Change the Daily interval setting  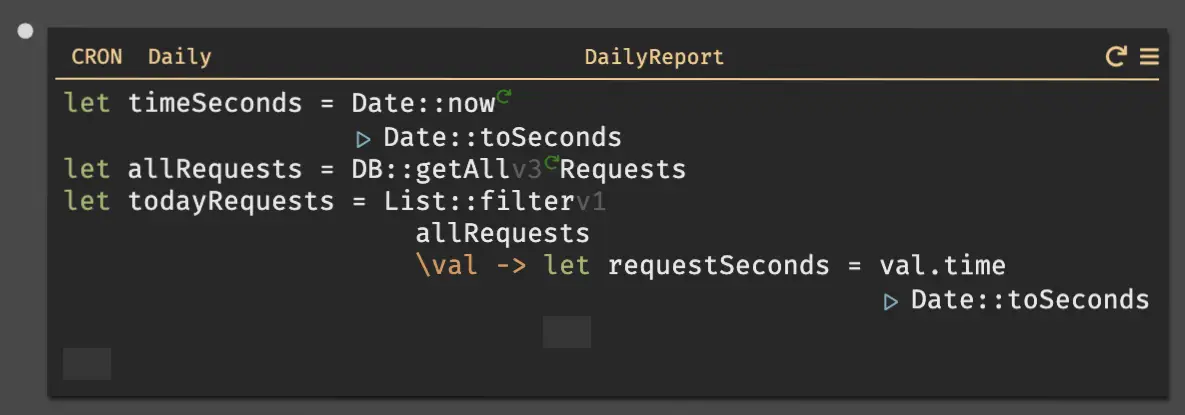pos(180,57)
